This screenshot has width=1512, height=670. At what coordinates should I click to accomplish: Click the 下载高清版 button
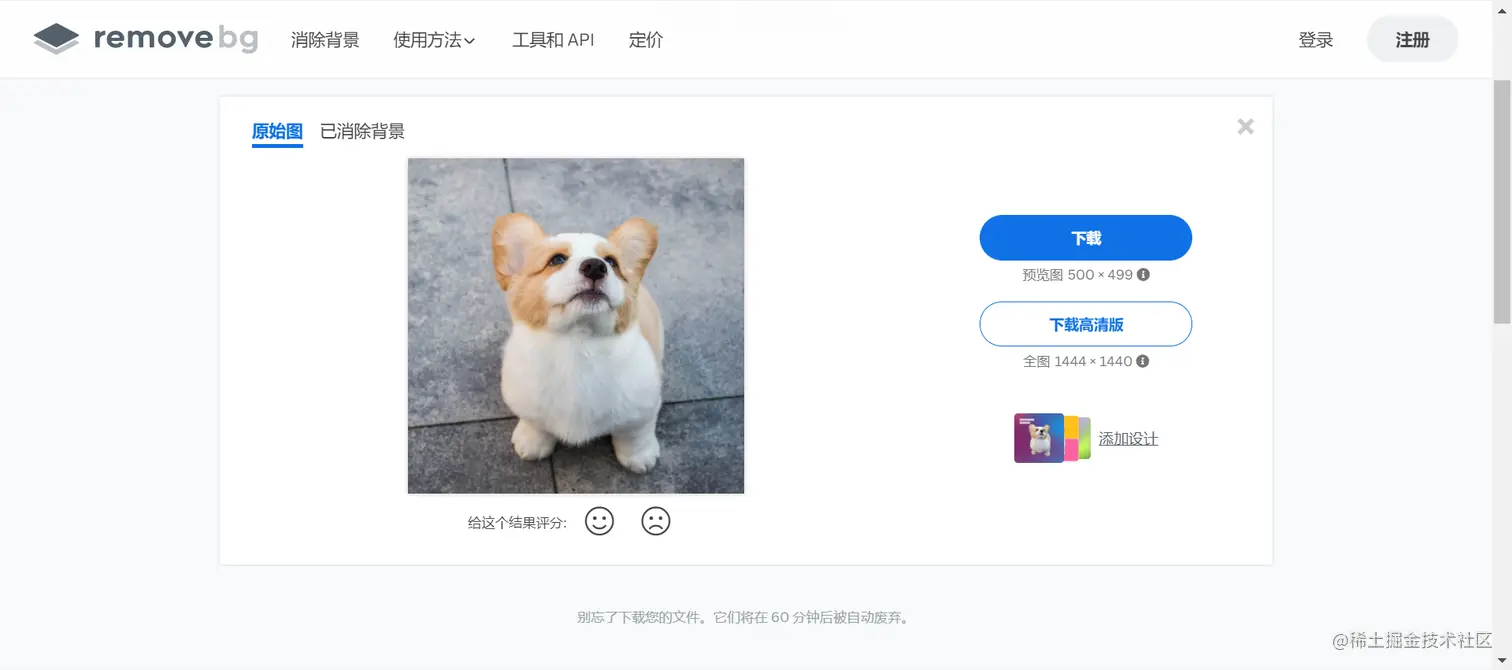pyautogui.click(x=1086, y=324)
